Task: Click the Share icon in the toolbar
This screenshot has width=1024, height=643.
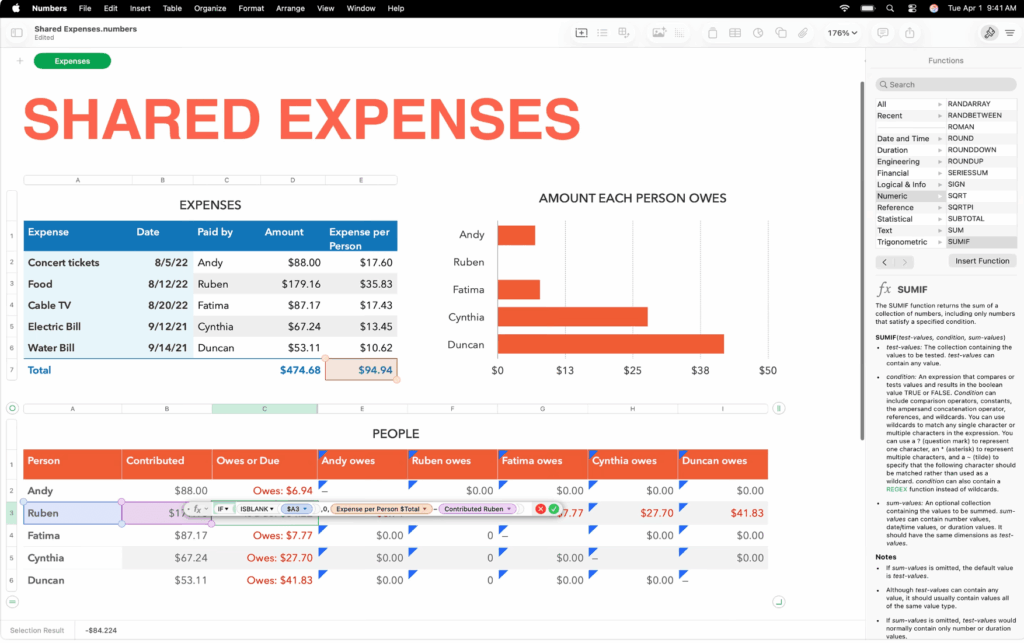Action: [x=910, y=33]
